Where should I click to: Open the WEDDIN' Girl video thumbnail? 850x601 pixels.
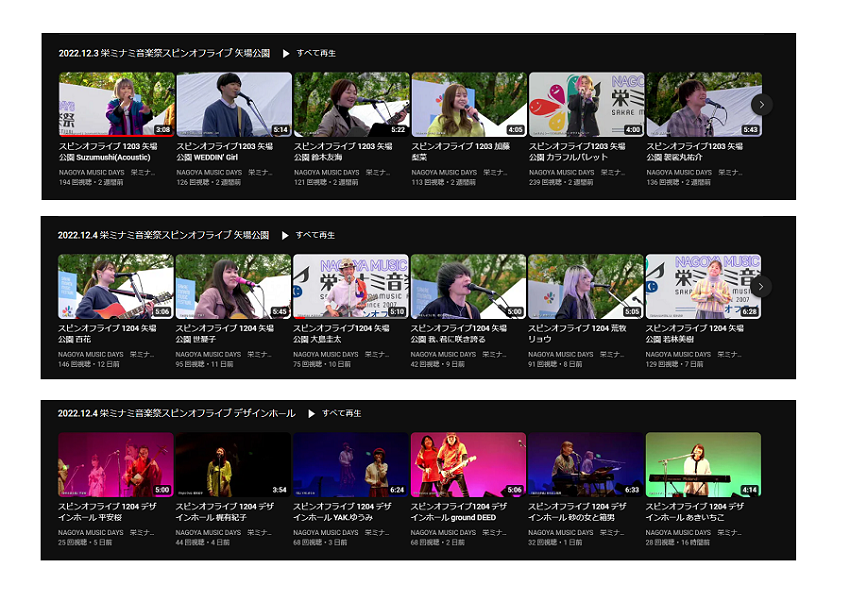point(233,104)
